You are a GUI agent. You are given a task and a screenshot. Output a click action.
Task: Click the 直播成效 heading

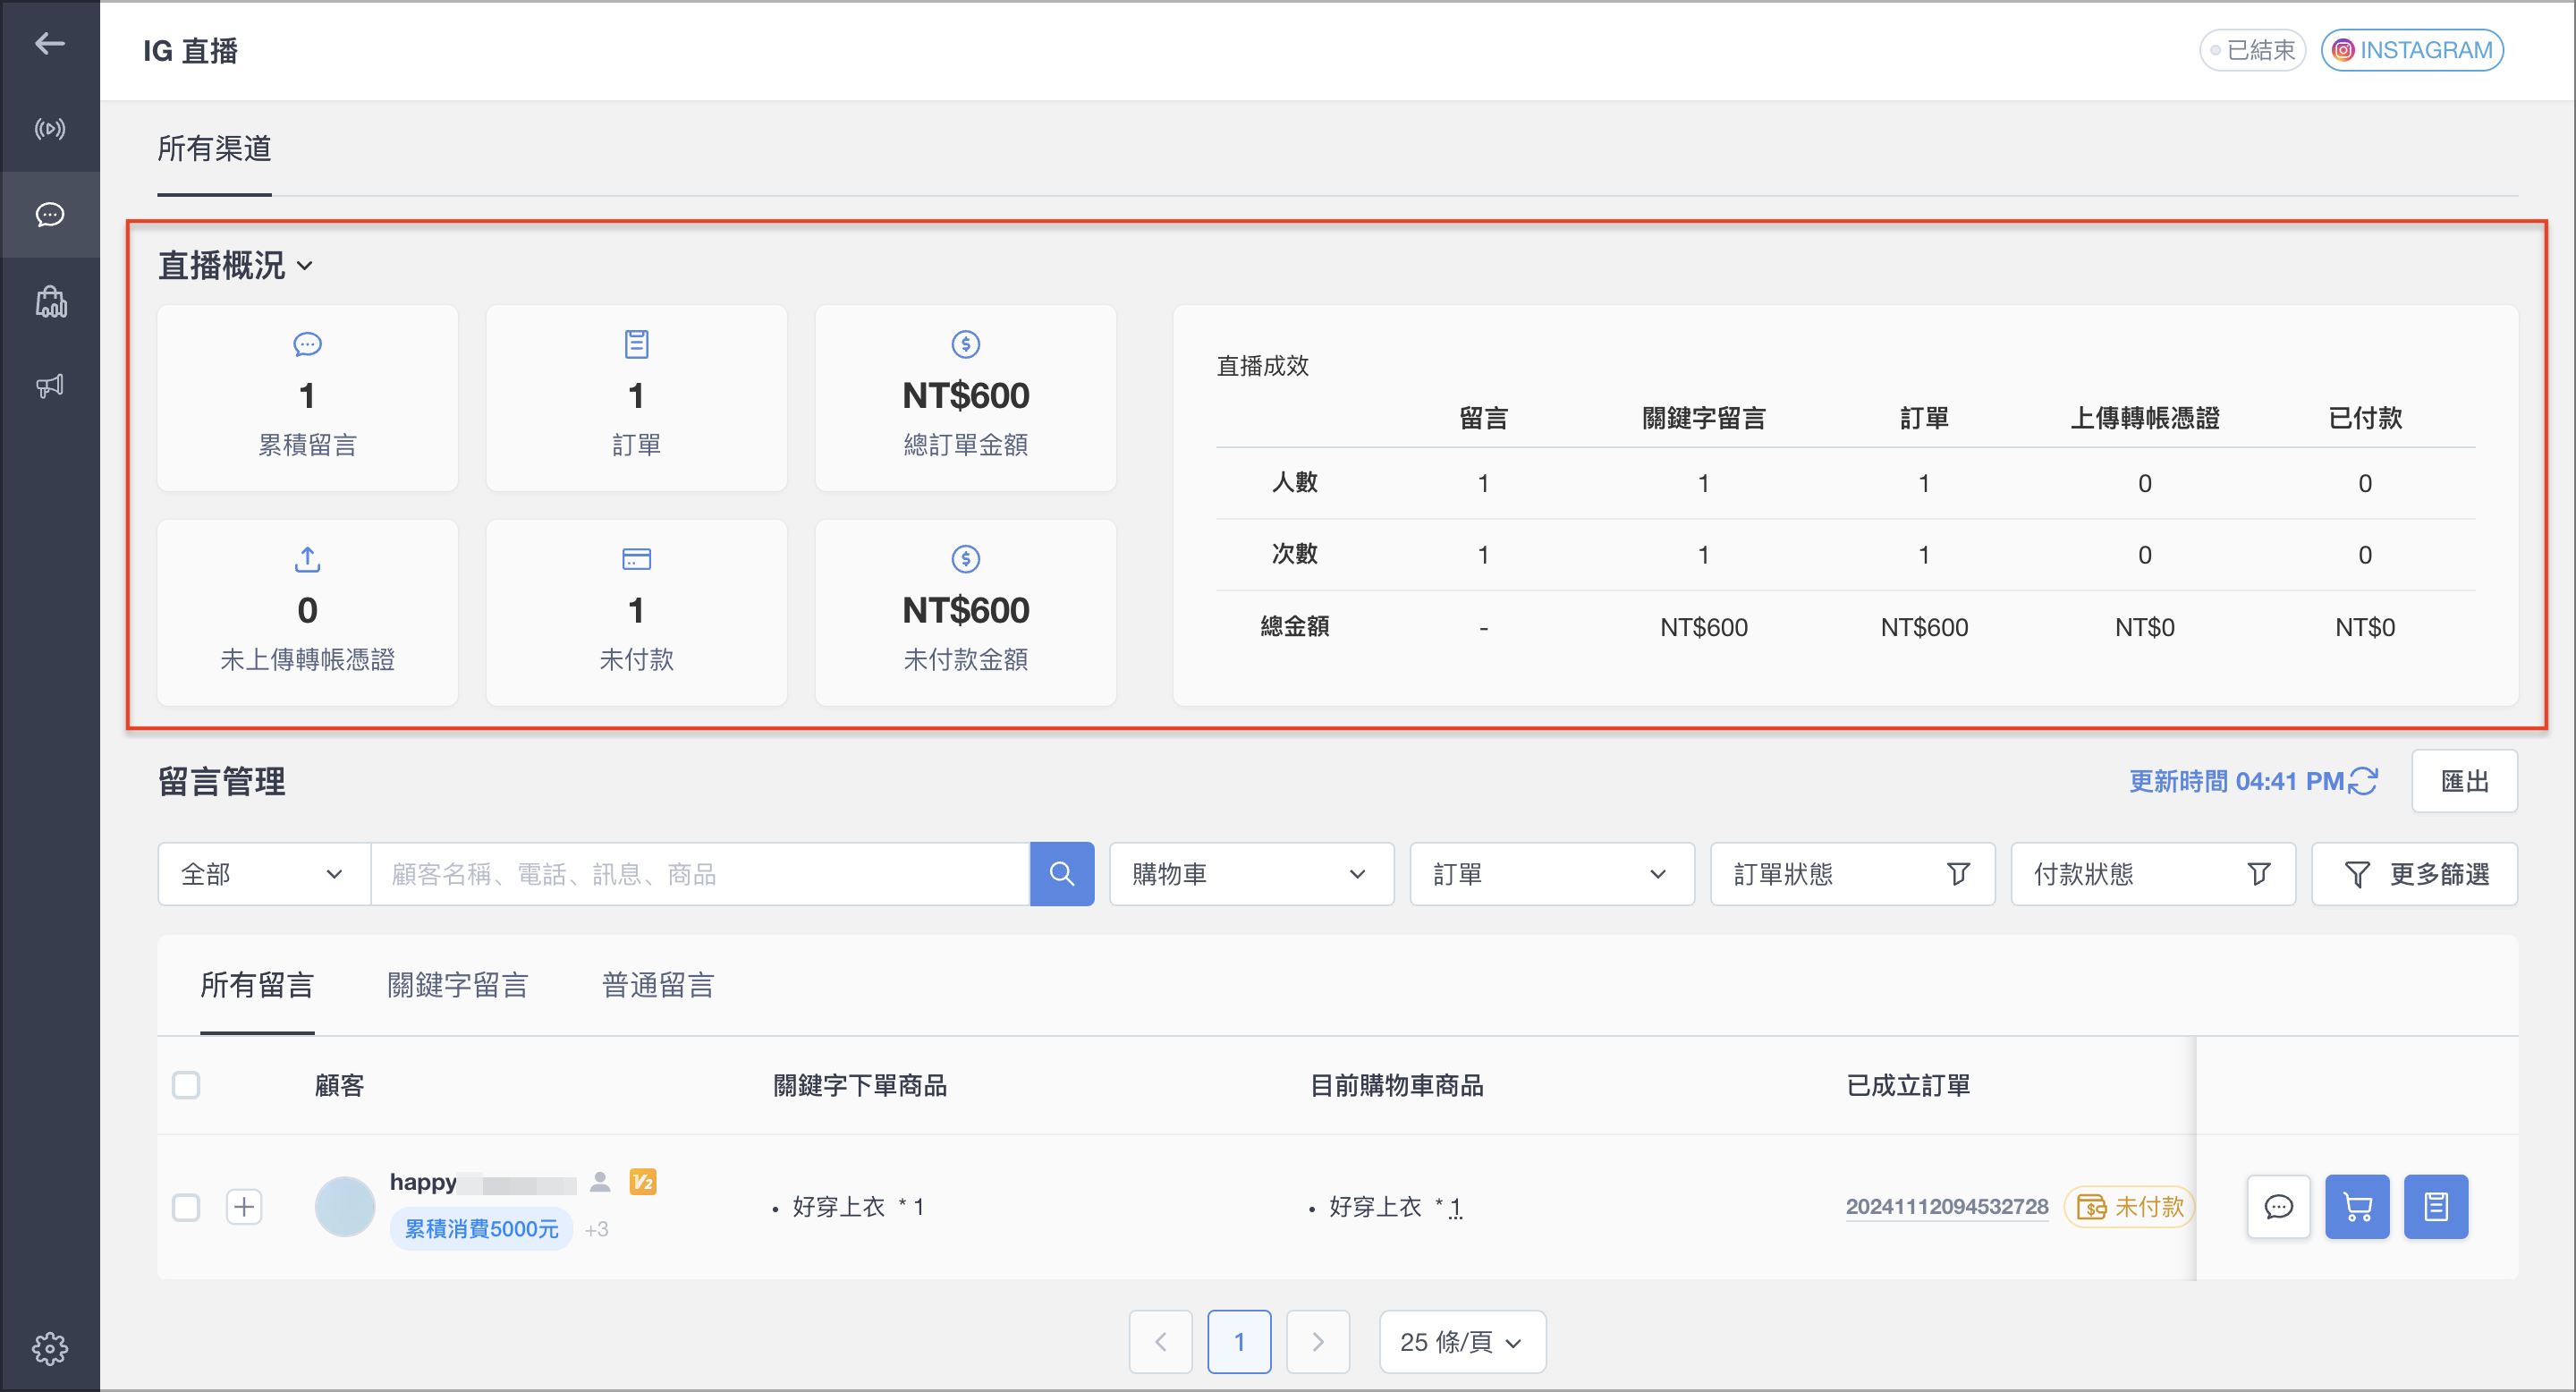(1262, 366)
